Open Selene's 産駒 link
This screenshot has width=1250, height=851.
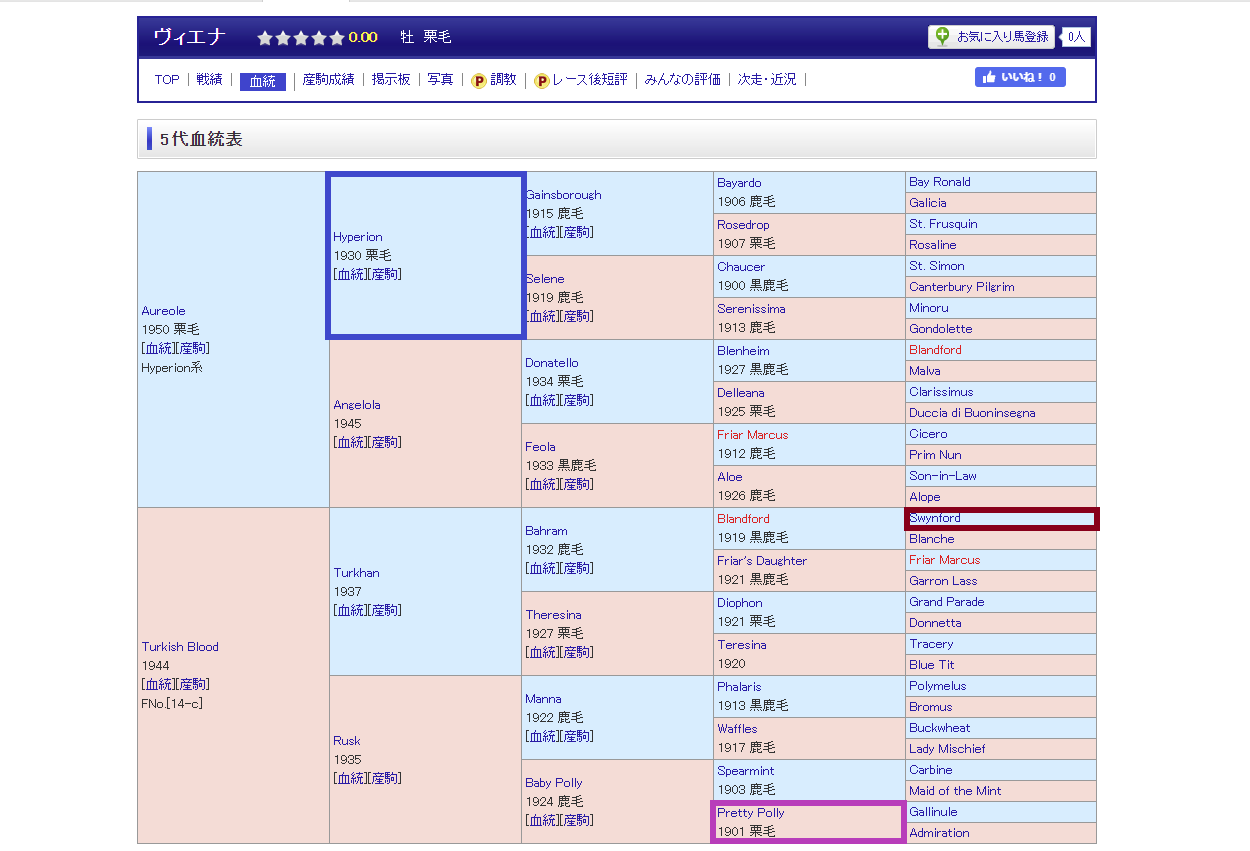point(578,316)
